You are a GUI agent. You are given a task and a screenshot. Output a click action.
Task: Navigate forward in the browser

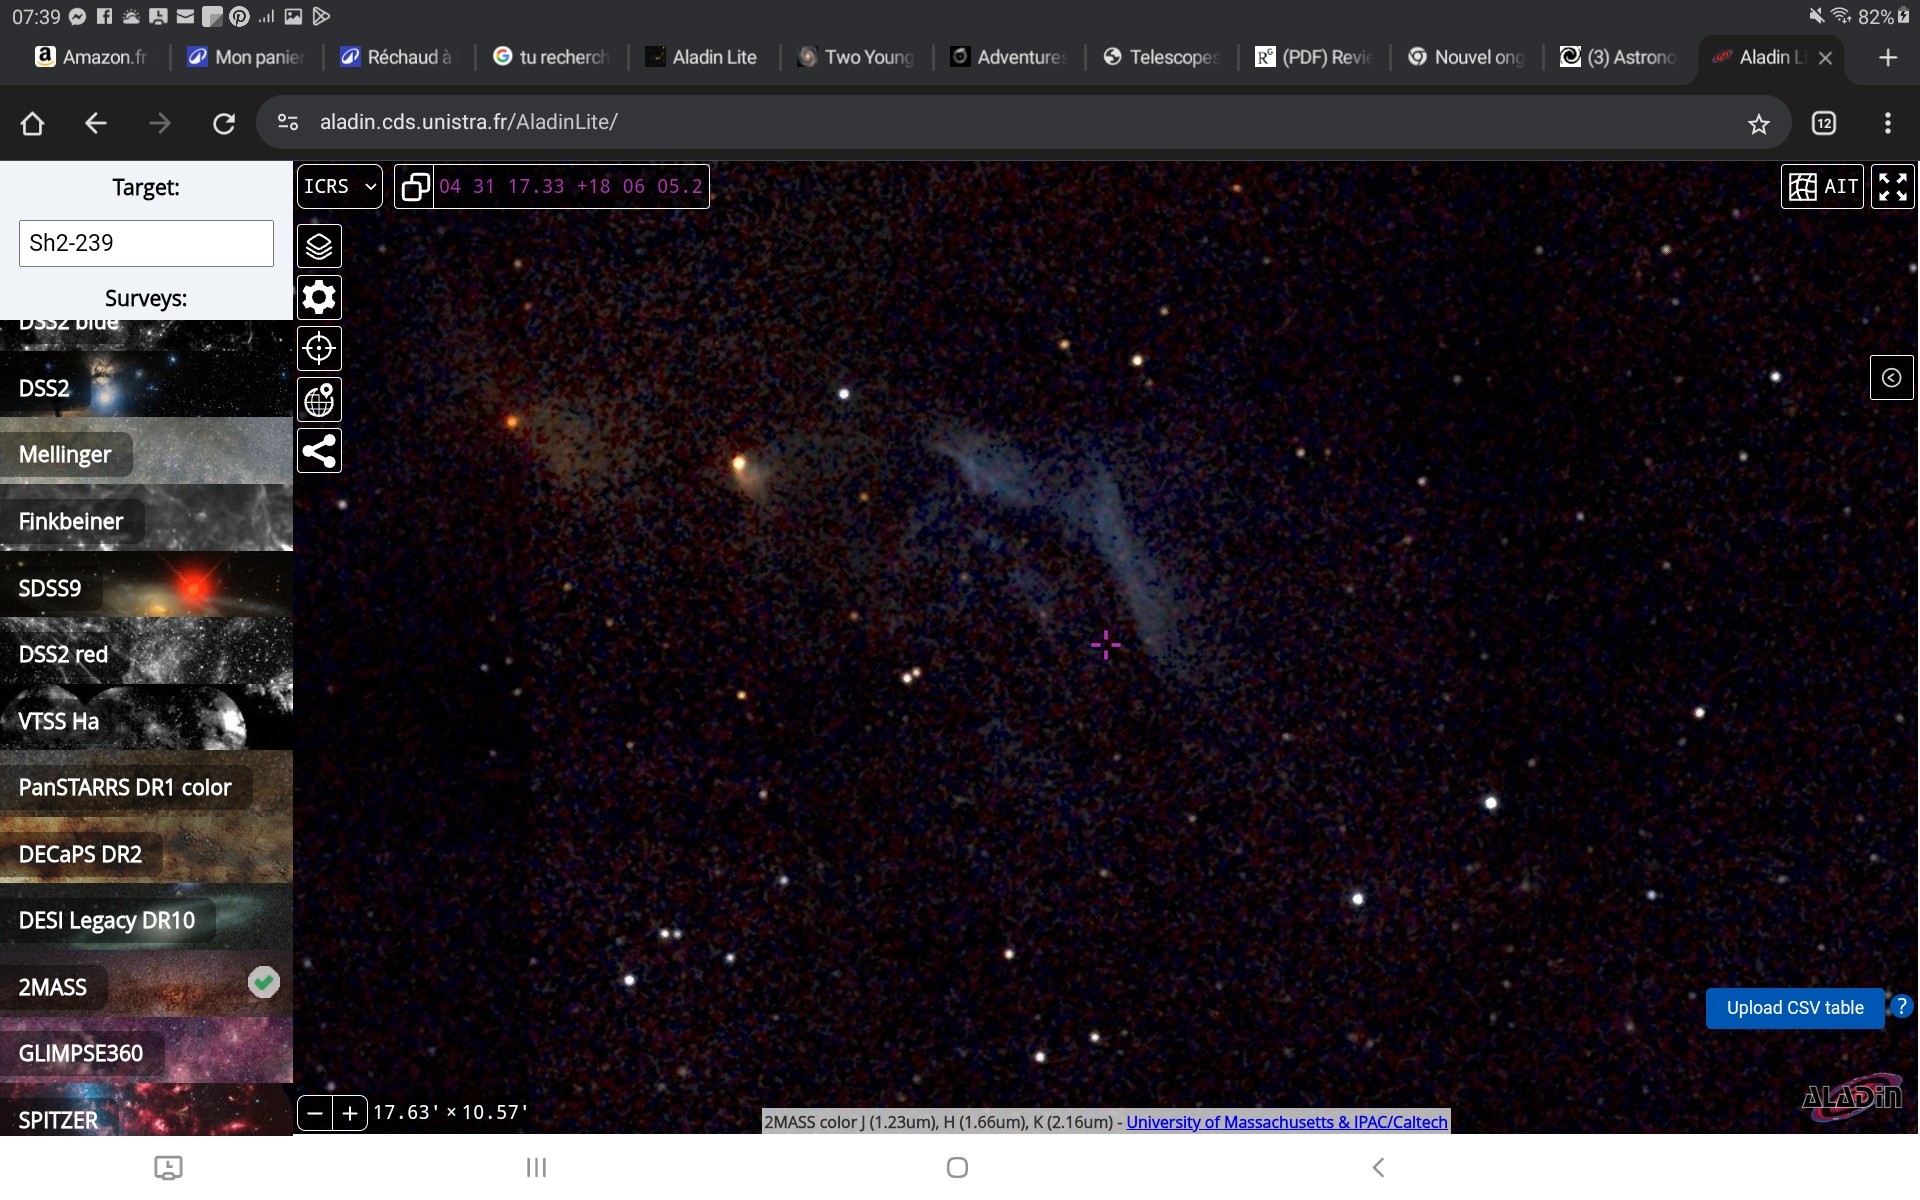160,123
